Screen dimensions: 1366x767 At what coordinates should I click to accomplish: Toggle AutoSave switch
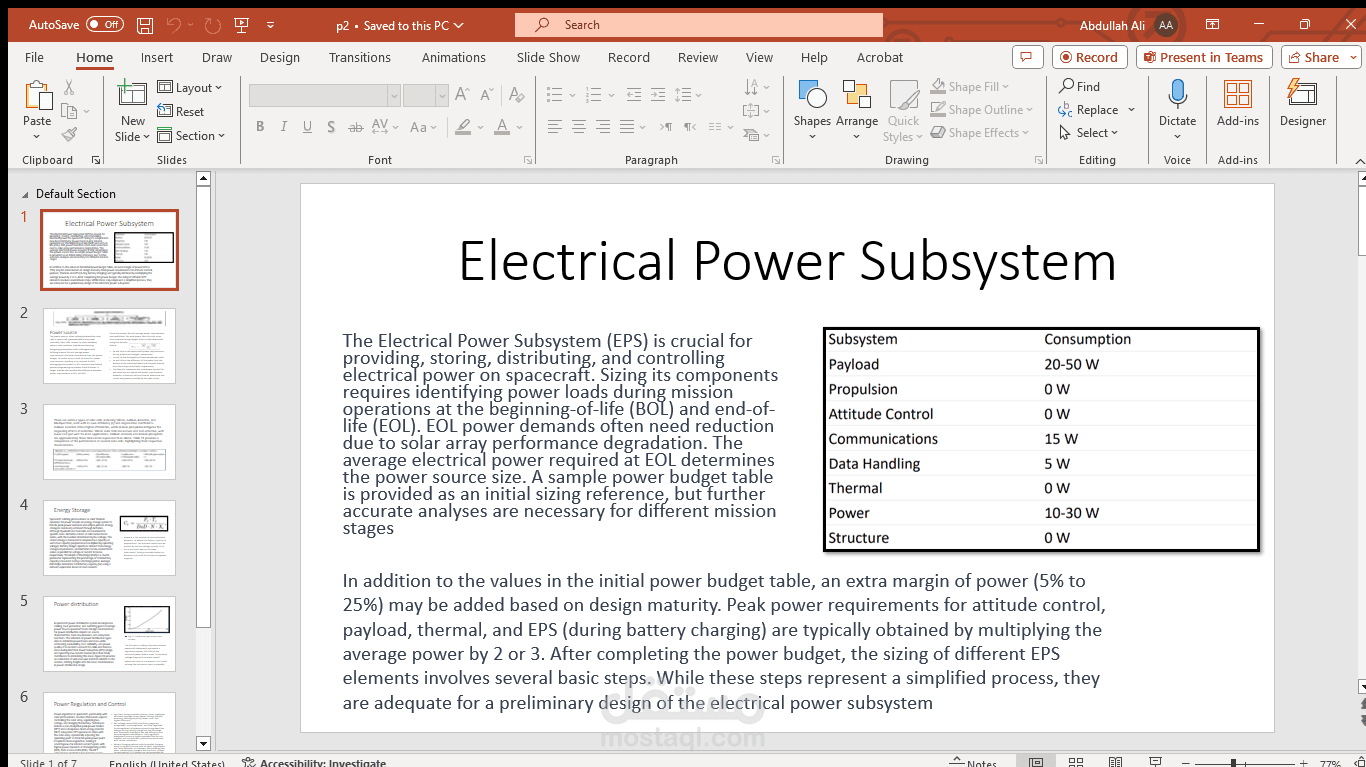pos(105,25)
